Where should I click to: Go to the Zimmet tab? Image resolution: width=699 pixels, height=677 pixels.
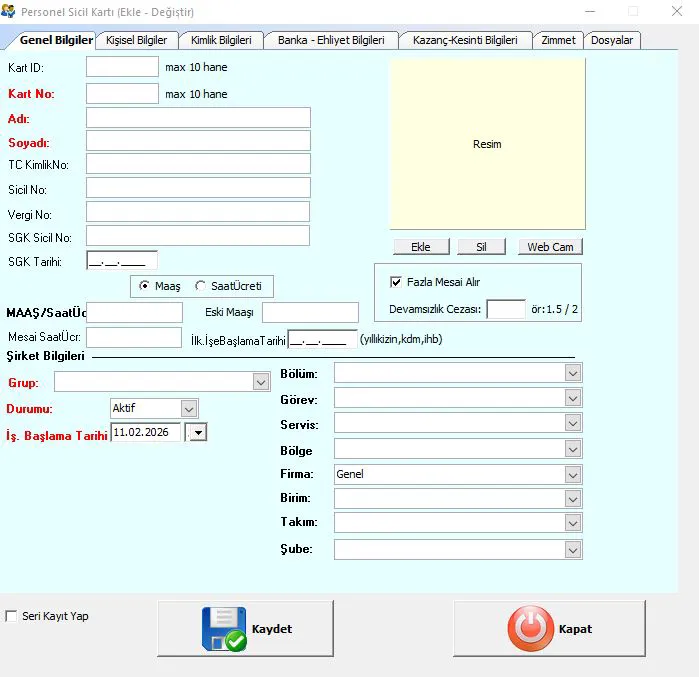(x=558, y=40)
